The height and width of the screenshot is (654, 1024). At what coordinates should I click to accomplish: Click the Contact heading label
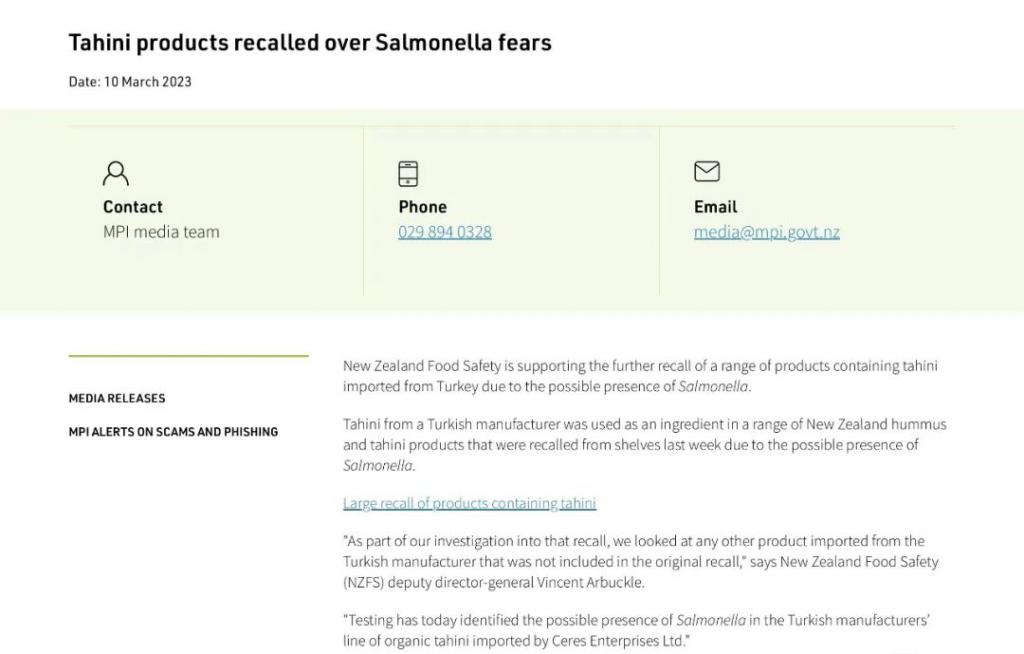click(132, 207)
